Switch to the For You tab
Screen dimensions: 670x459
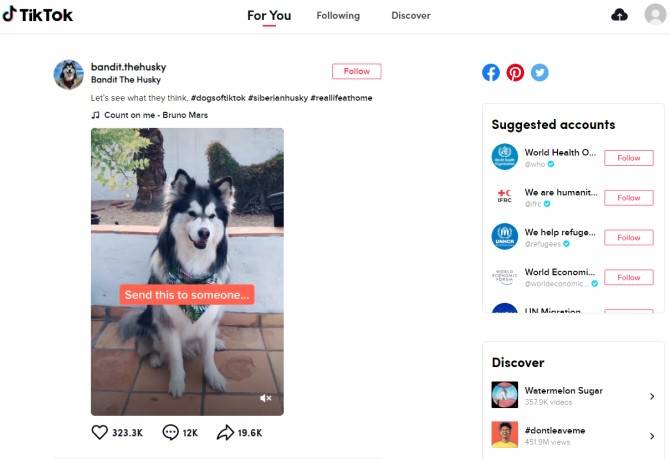(x=269, y=16)
